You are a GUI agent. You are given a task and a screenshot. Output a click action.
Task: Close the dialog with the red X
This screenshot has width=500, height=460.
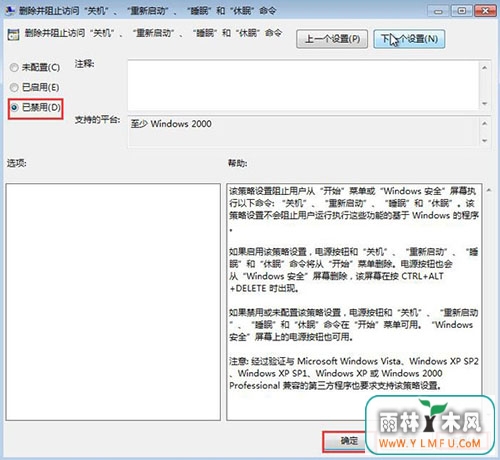pos(485,11)
